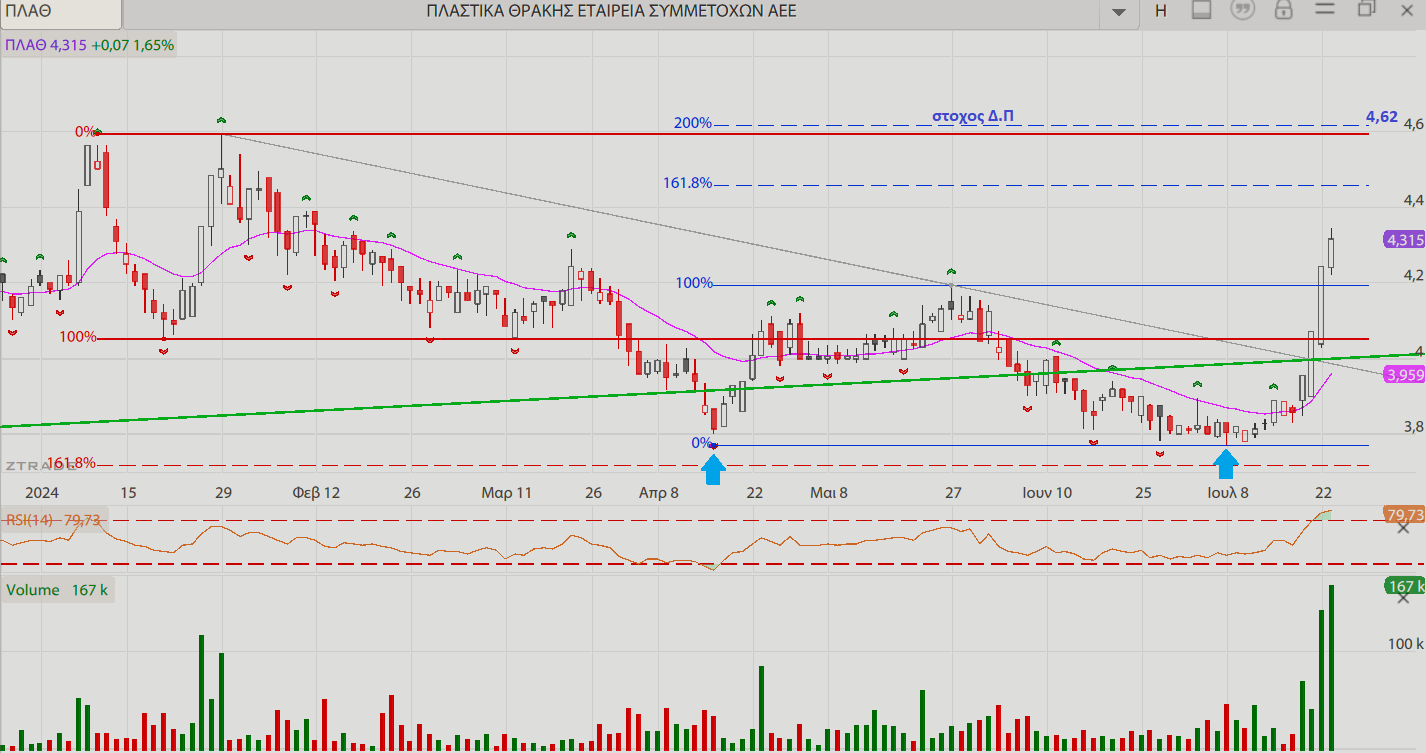Select the red 100% retracement label
Viewport: 1426px width, 753px height.
click(78, 337)
